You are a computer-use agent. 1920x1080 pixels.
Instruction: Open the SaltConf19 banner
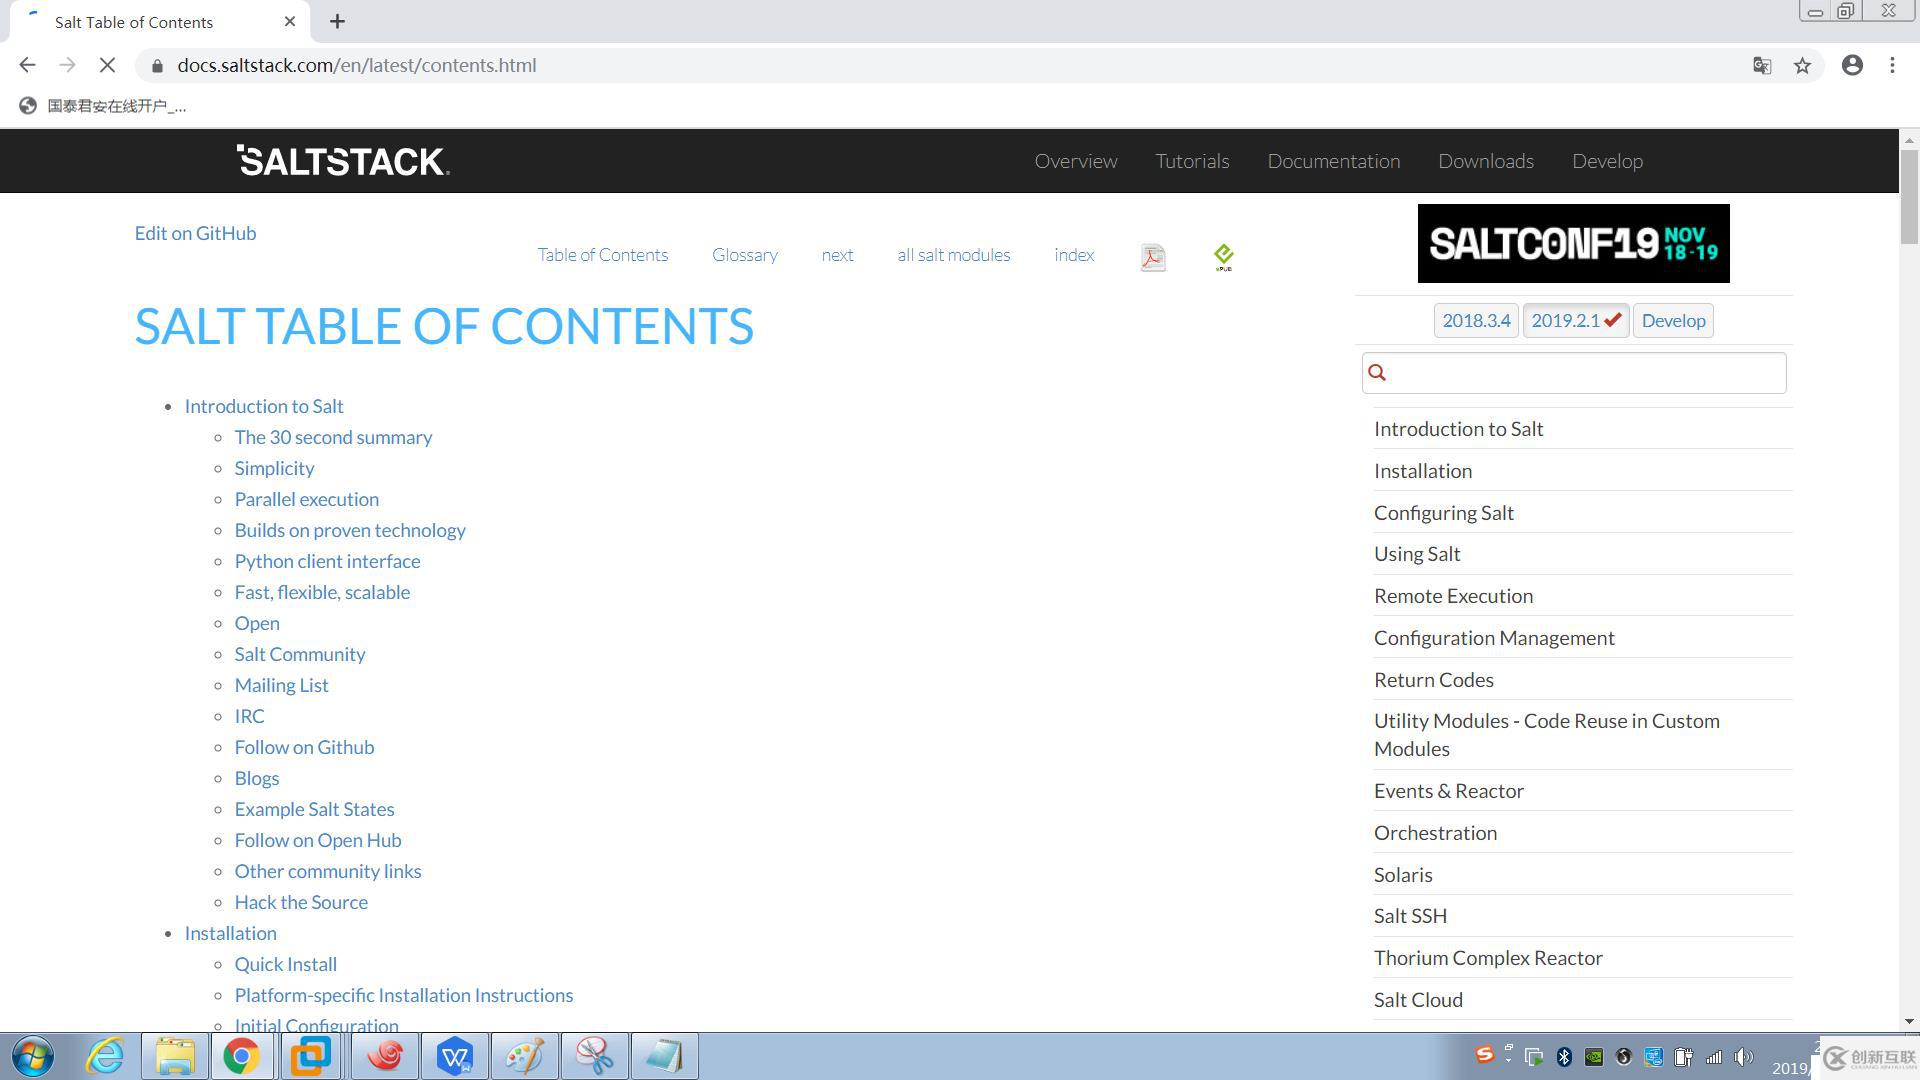[x=1573, y=243]
